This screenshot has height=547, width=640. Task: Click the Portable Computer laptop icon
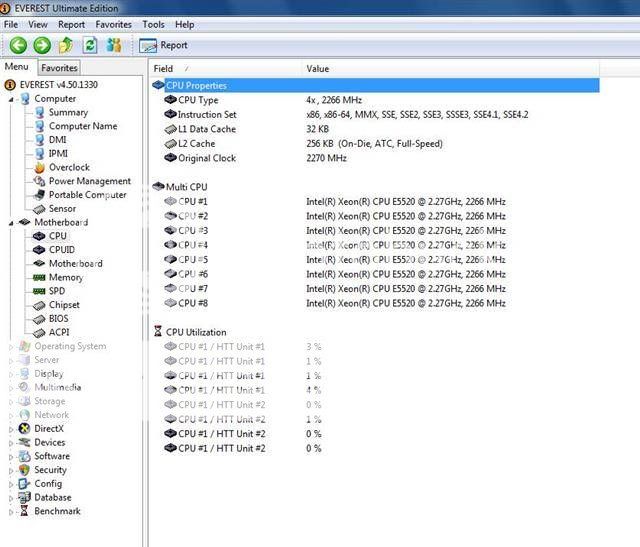tap(39, 195)
